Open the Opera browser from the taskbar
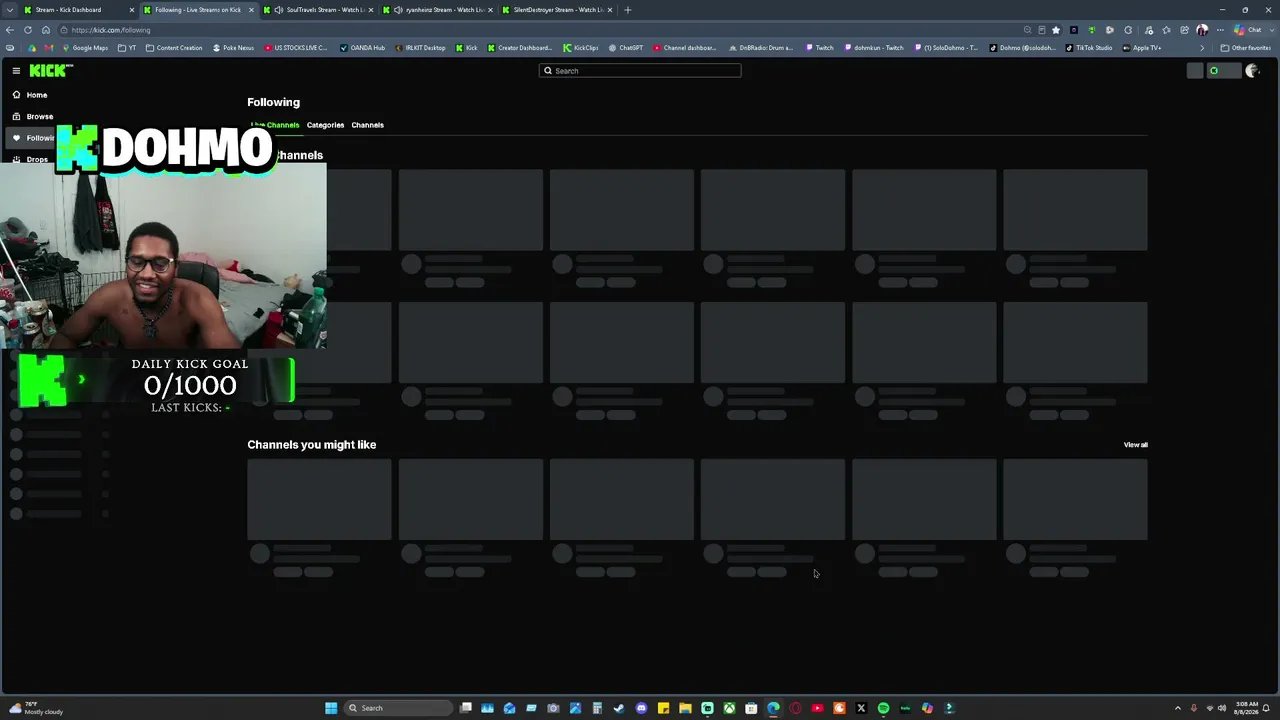This screenshot has width=1280, height=720. [x=795, y=708]
